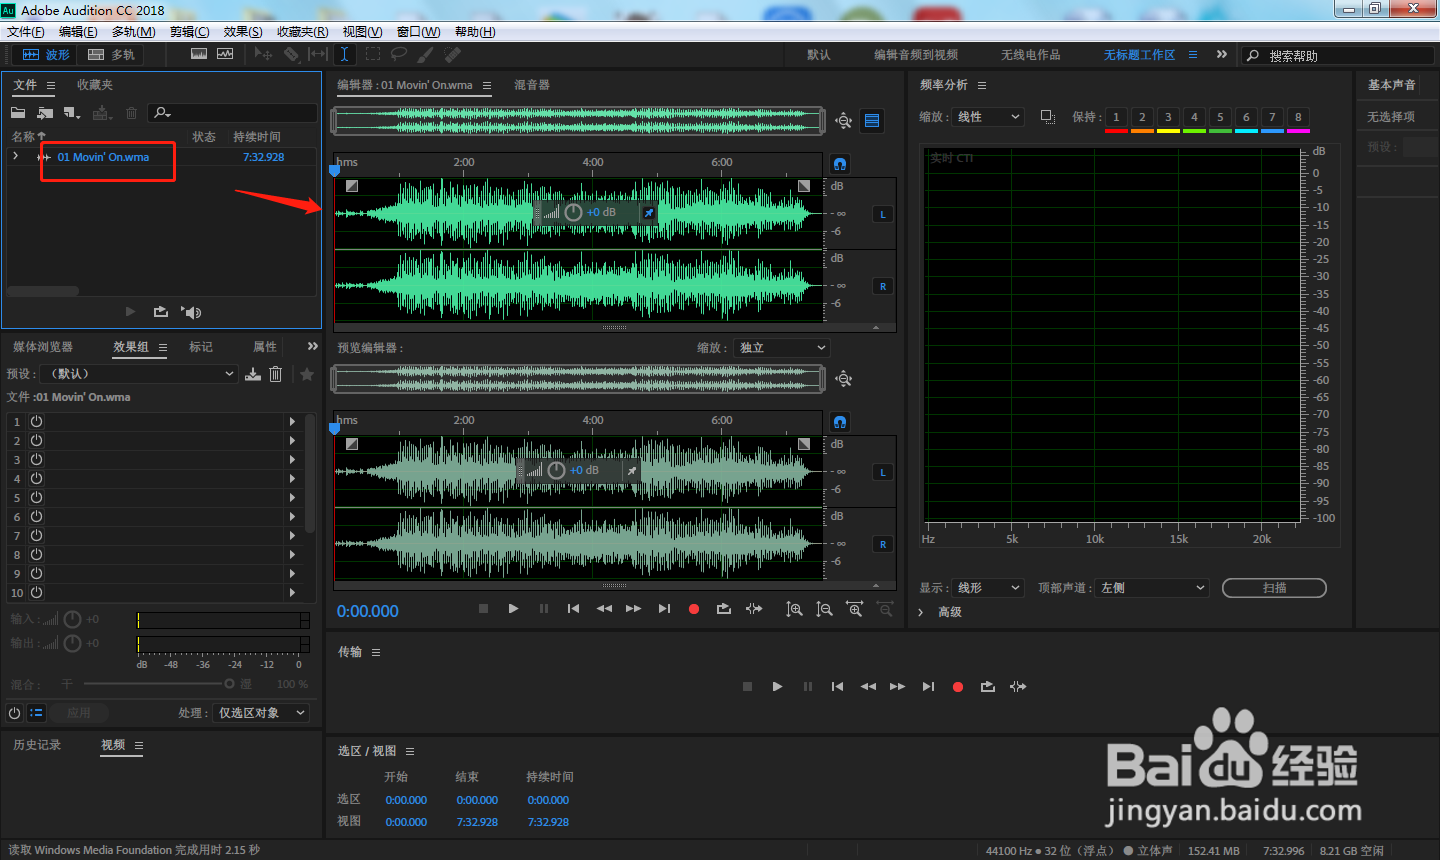
Task: Click snapshot icon next to hold label
Action: (1047, 117)
